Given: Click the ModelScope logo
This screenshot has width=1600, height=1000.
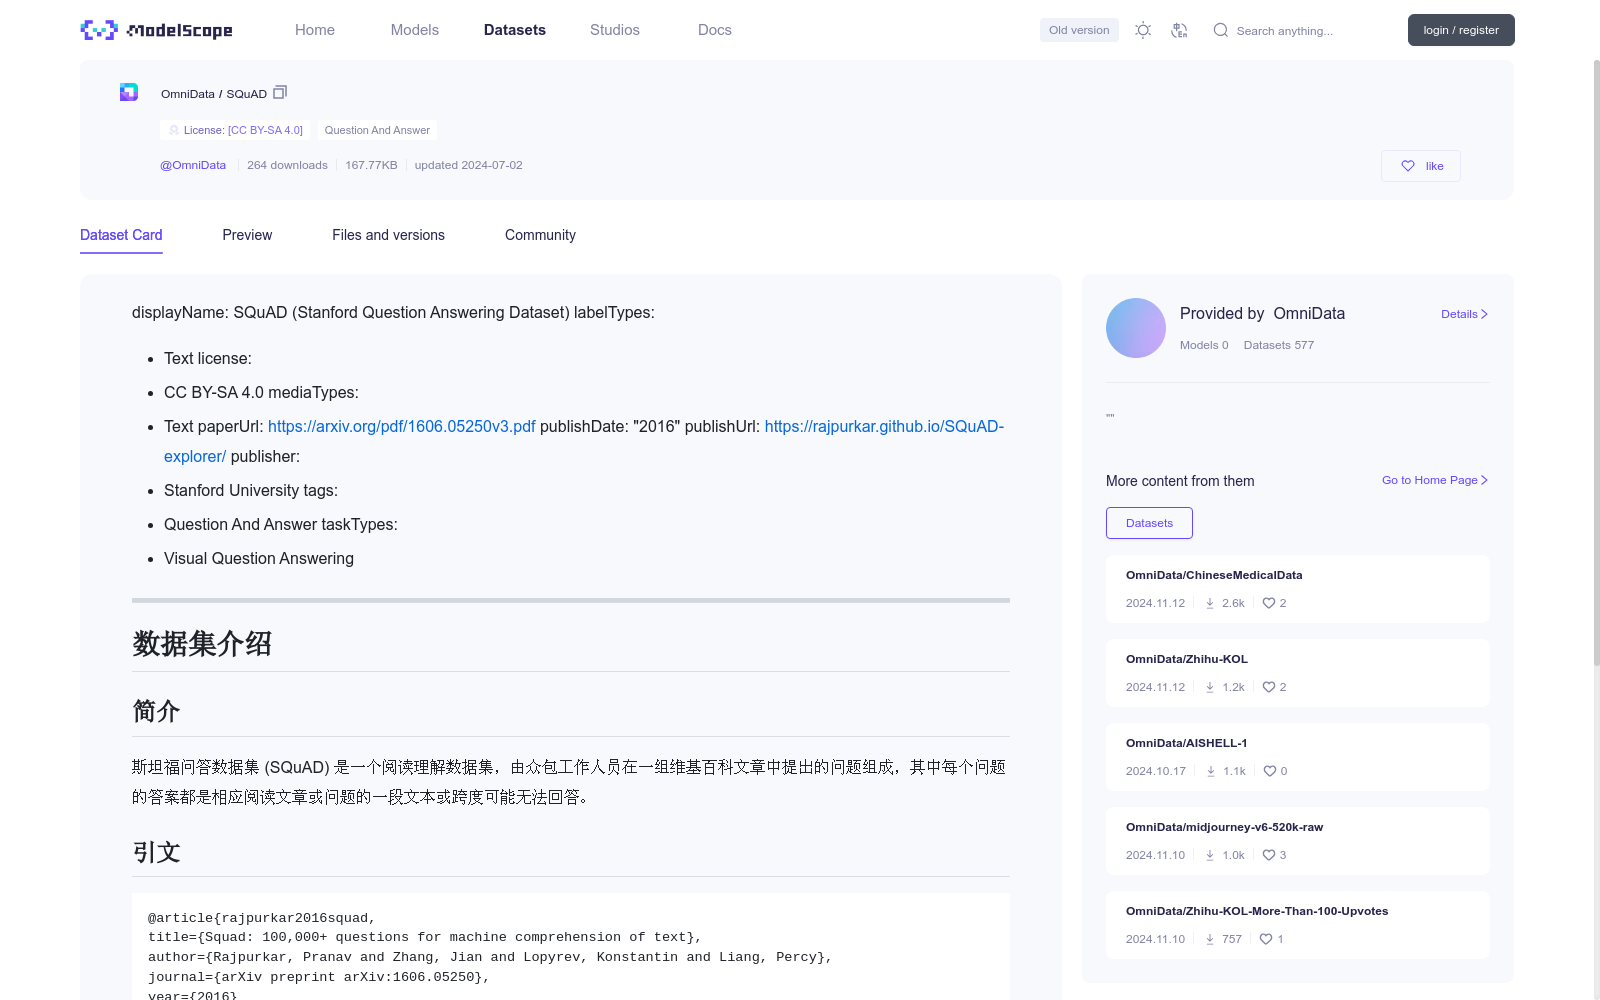Looking at the screenshot, I should pos(156,30).
